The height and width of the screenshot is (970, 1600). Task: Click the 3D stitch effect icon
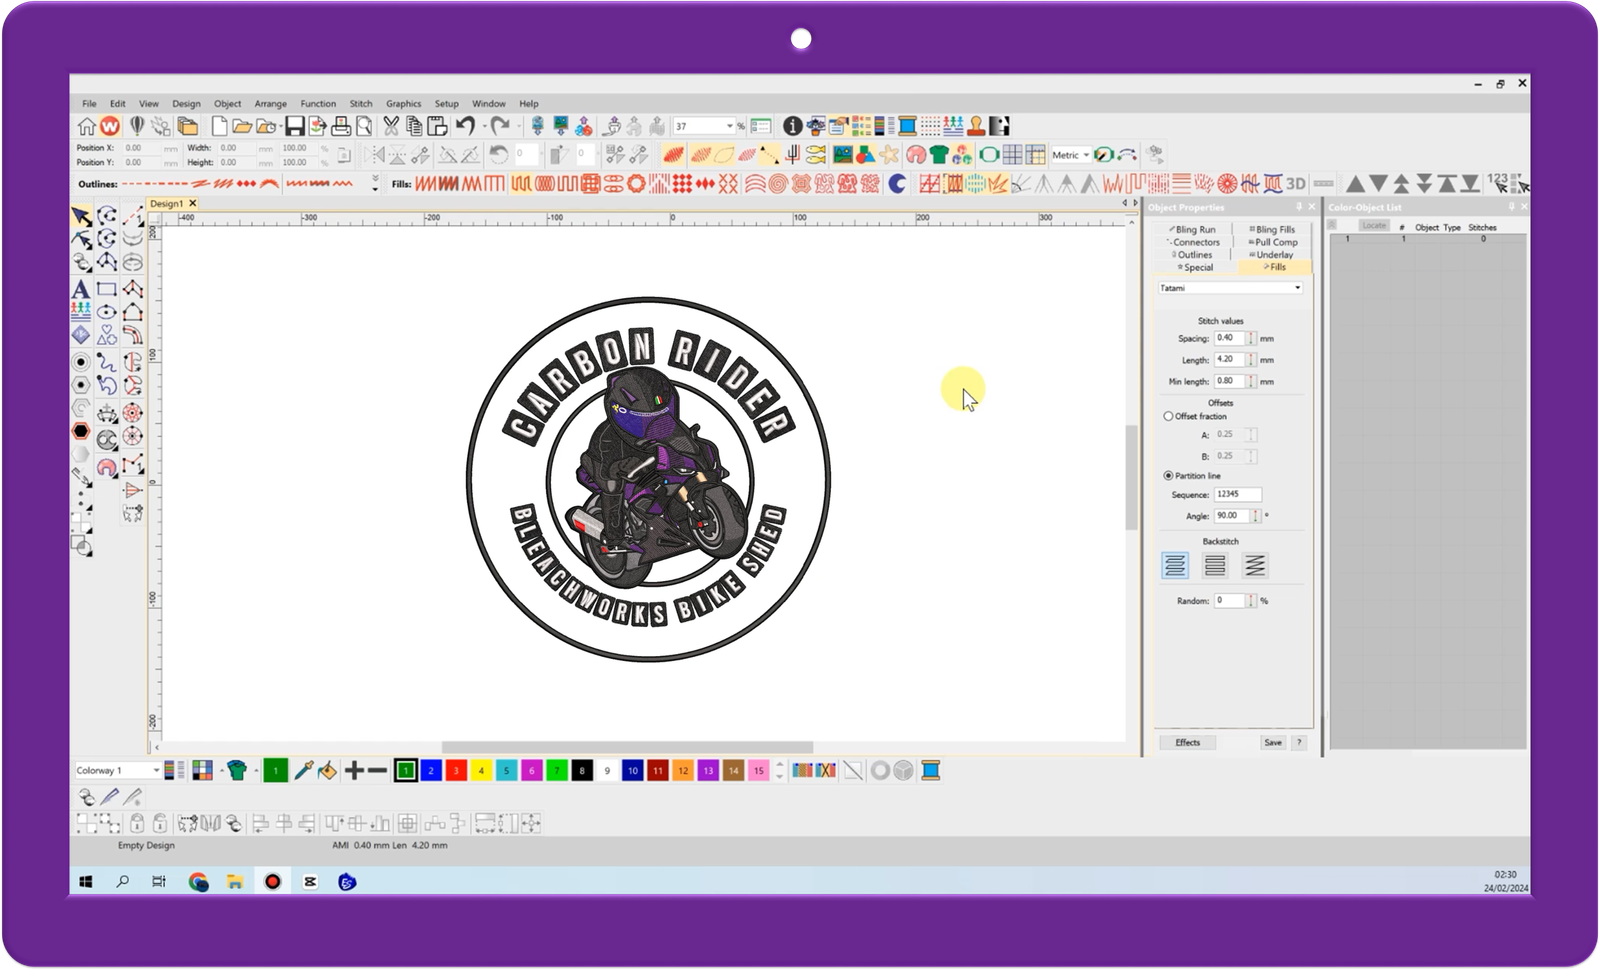[1296, 184]
